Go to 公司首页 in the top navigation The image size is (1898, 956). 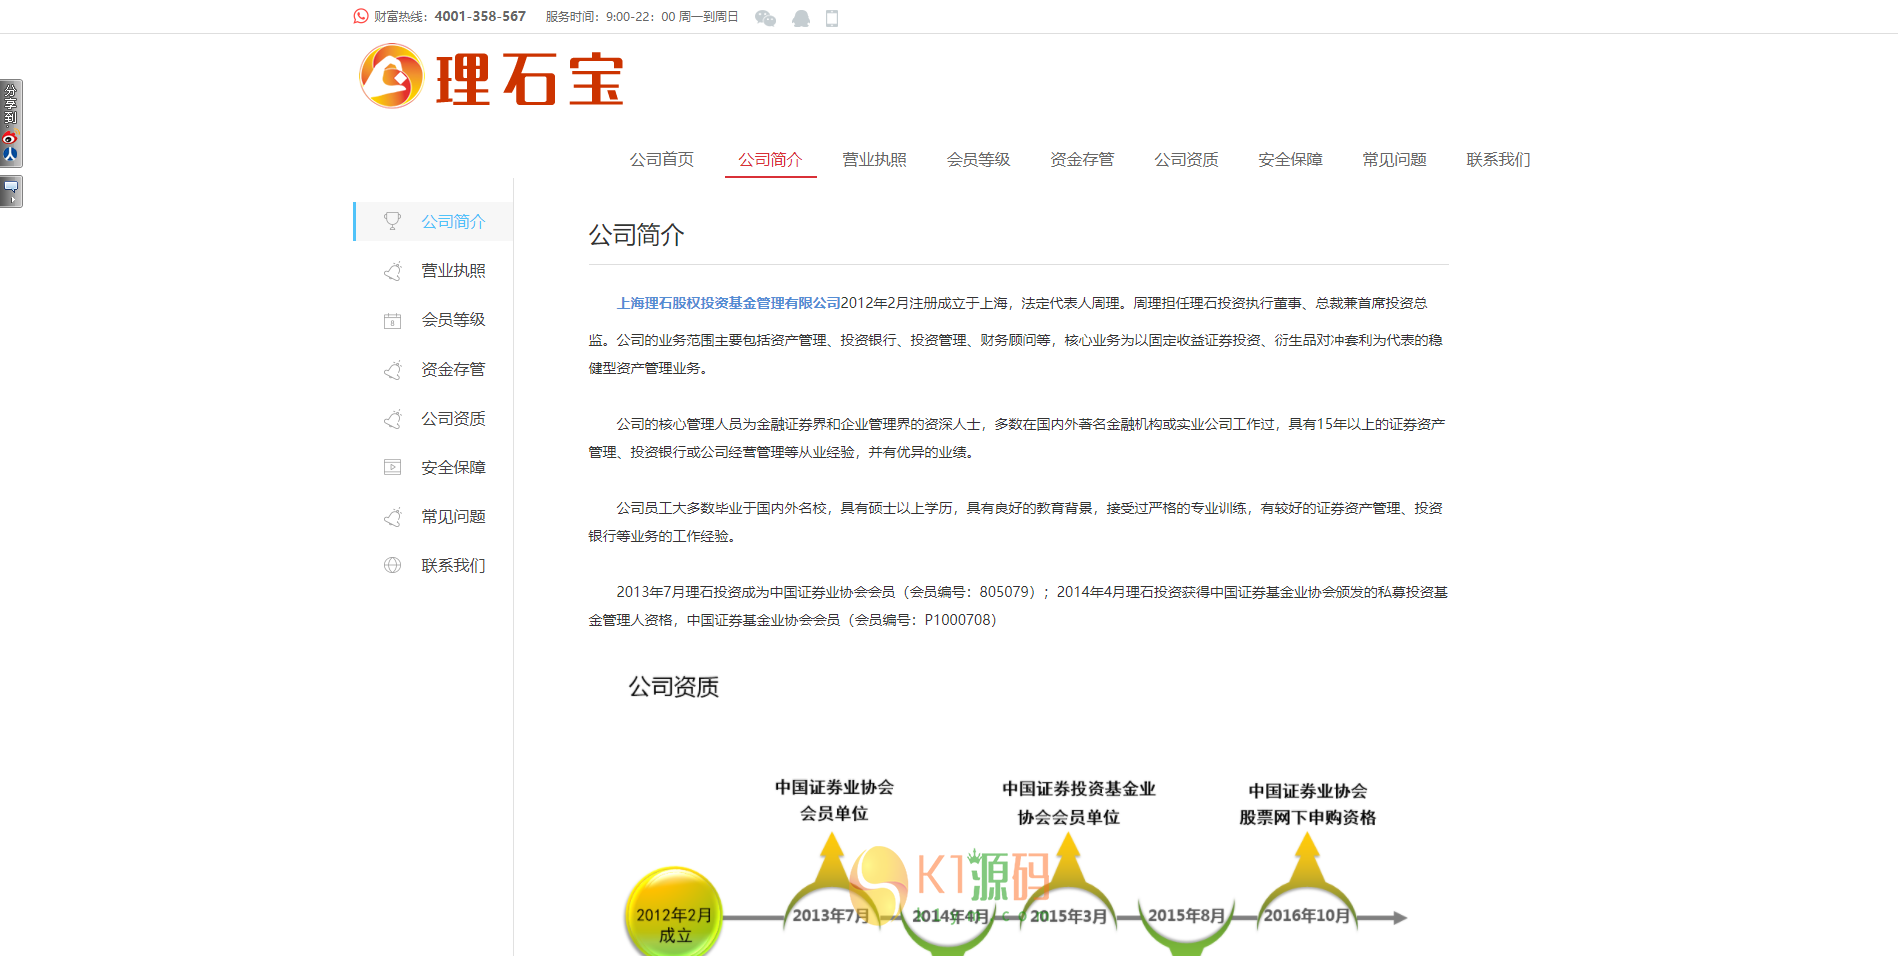point(662,159)
